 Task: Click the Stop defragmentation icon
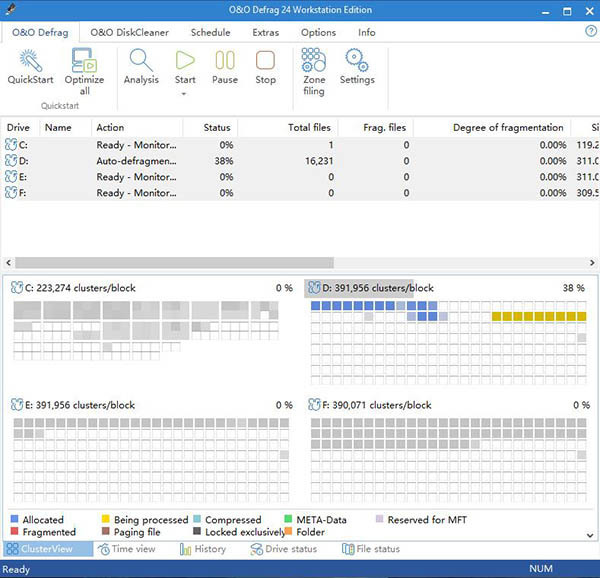coord(265,60)
